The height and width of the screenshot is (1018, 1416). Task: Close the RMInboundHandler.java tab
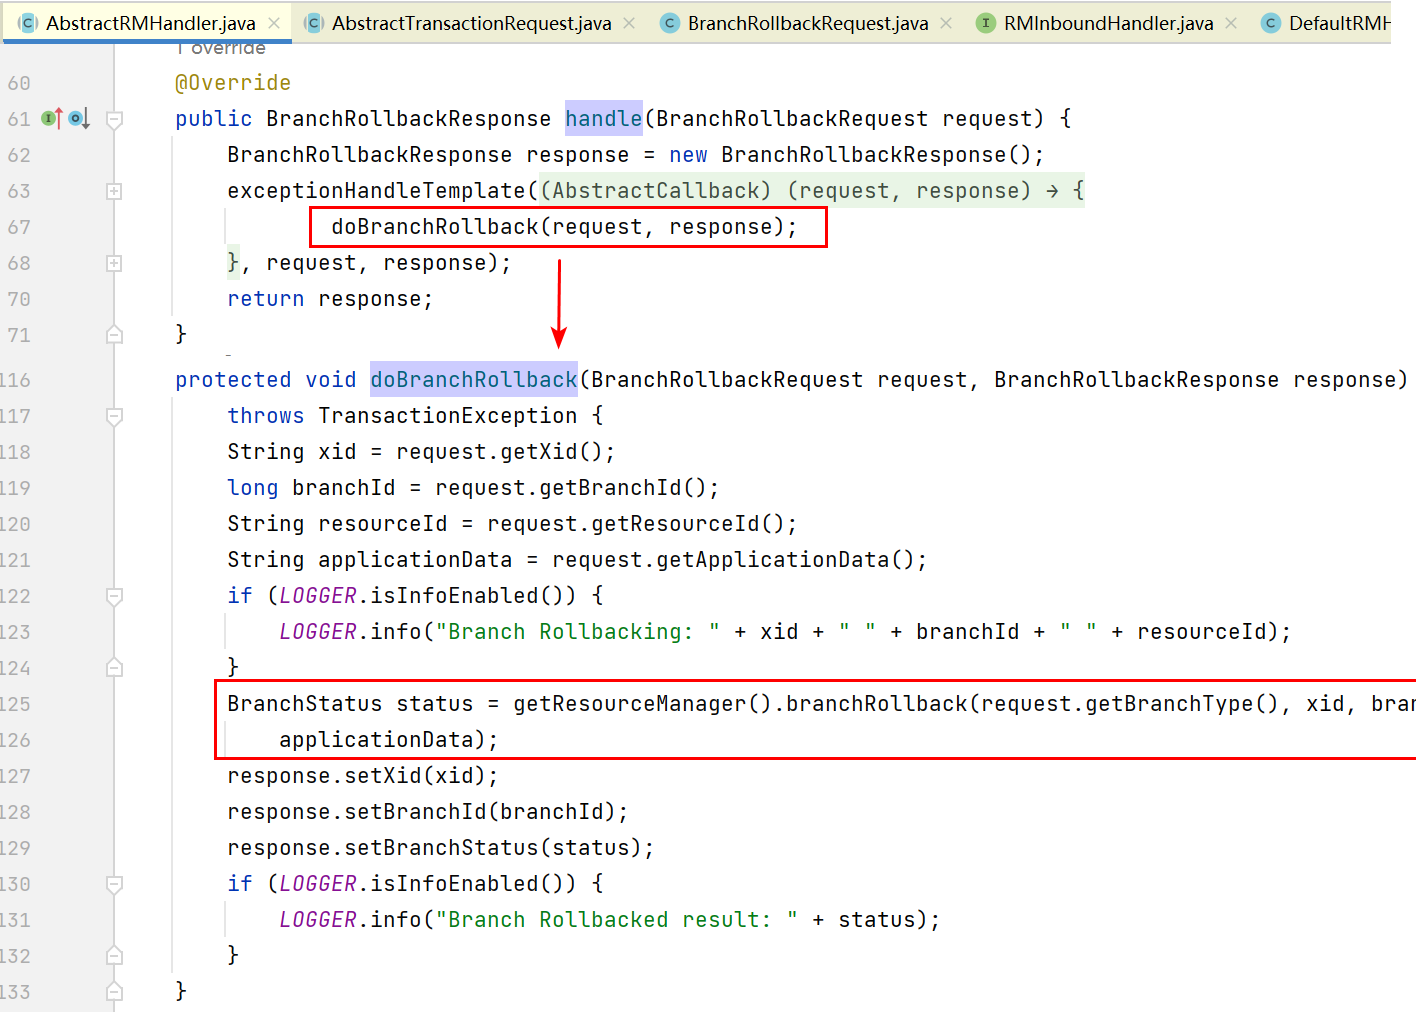1231,23
